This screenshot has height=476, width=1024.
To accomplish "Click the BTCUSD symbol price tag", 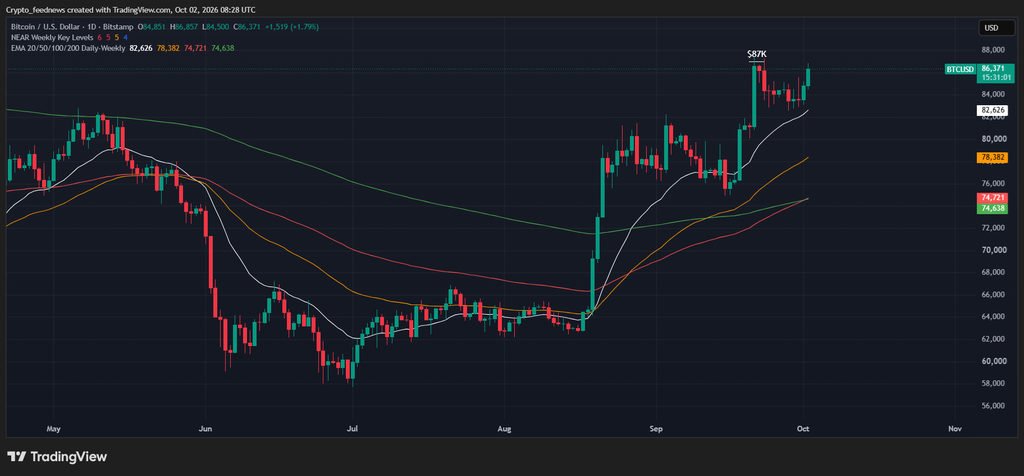I will [x=960, y=69].
